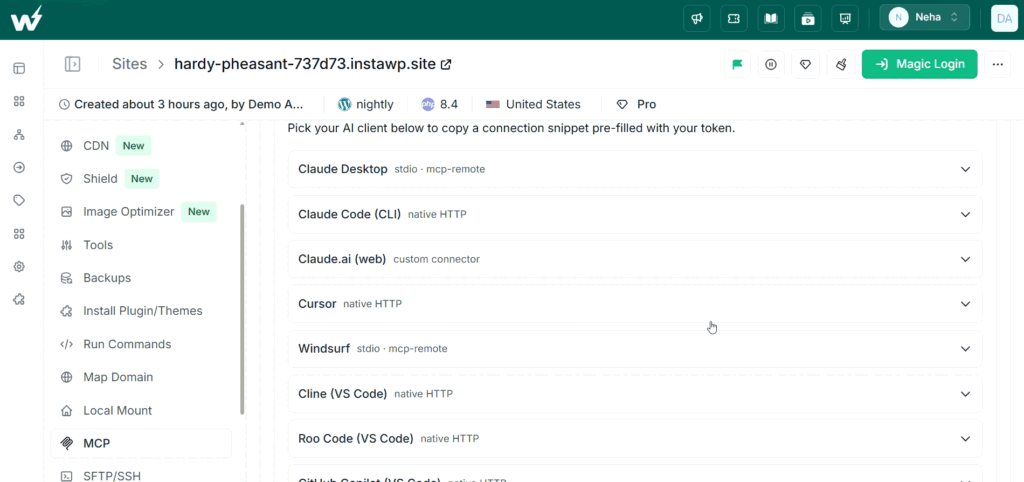Open the Neha account switcher dropdown
Screen dimensions: 1024x482
[924, 18]
